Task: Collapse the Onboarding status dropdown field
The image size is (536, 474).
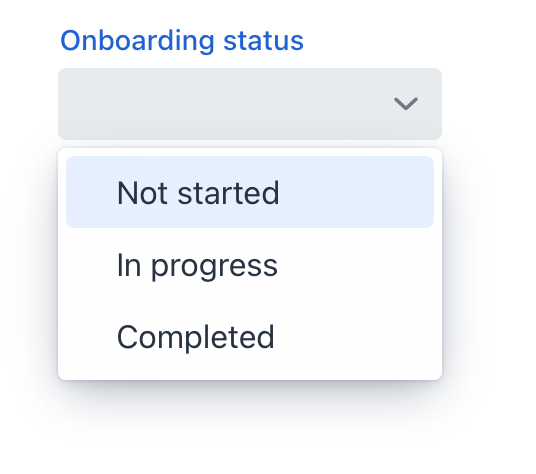Action: [x=250, y=104]
